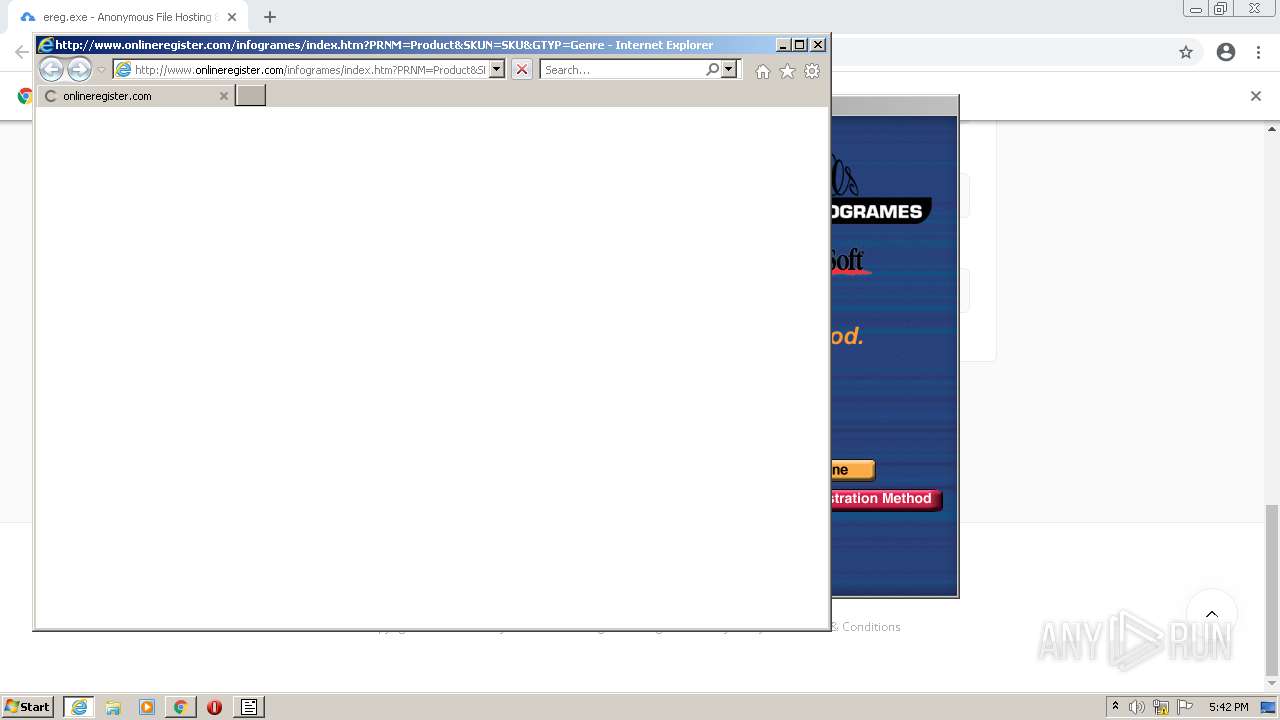Expand the IE address bar autocomplete dropdown
1280x720 pixels.
point(497,70)
